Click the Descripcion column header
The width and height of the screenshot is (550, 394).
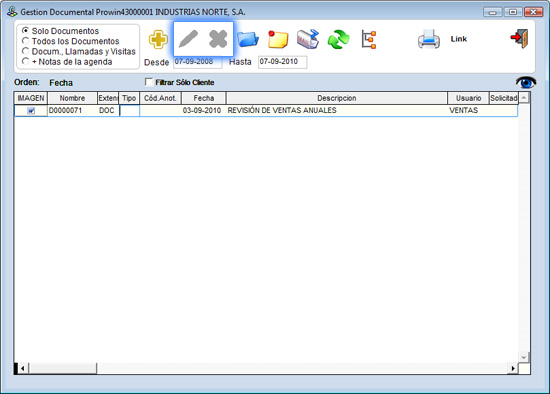click(x=337, y=98)
